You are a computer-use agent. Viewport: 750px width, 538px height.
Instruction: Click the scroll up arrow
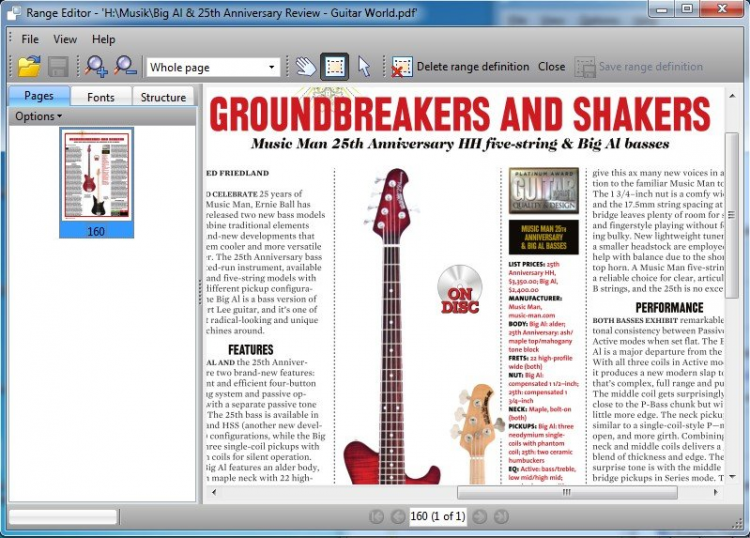(732, 96)
